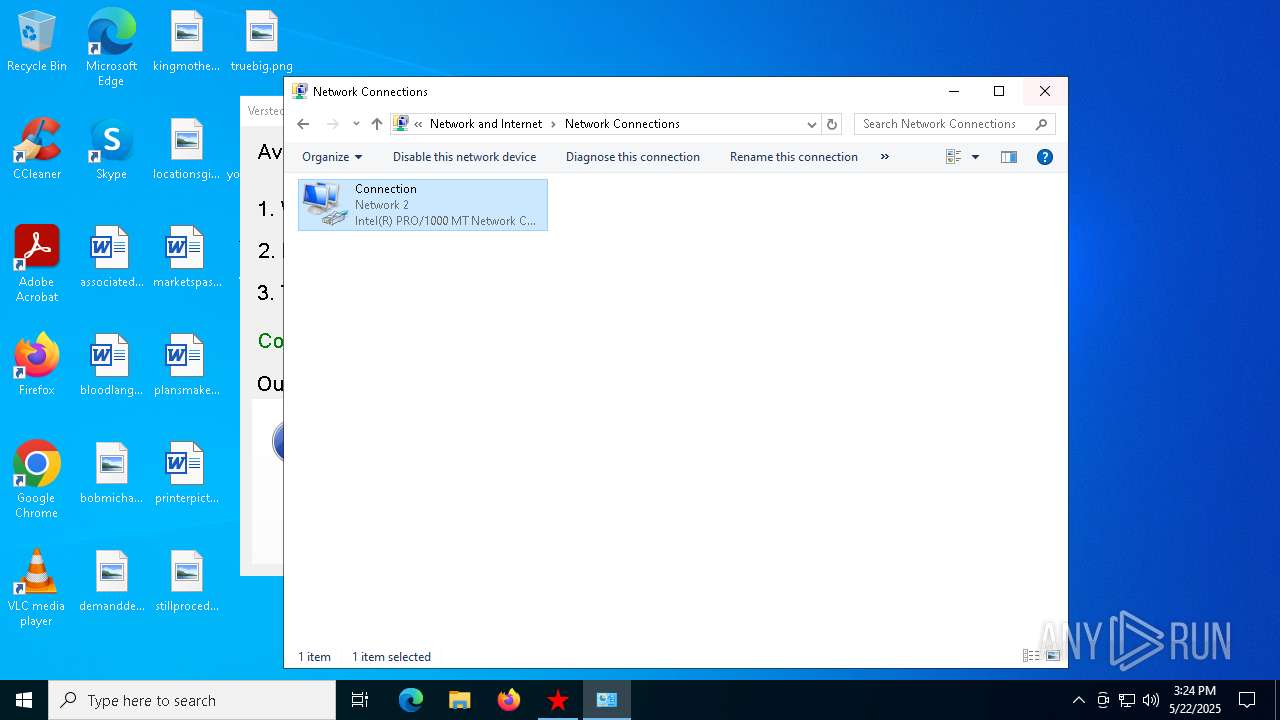The width and height of the screenshot is (1280, 720).
Task: Open the clock showing 3:24 PM
Action: [1195, 700]
